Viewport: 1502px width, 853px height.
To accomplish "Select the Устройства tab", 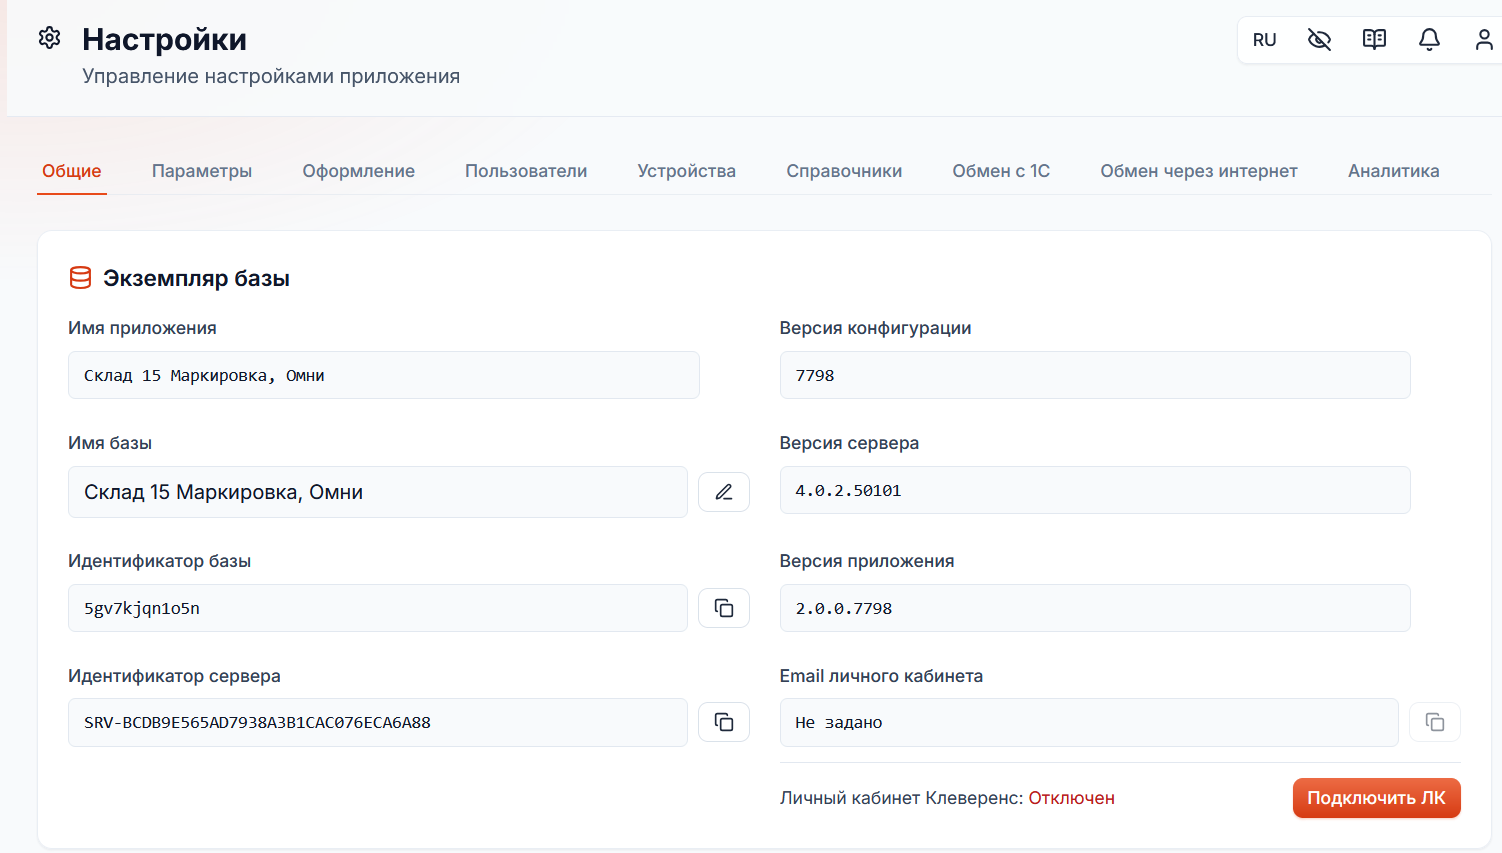I will pyautogui.click(x=687, y=171).
